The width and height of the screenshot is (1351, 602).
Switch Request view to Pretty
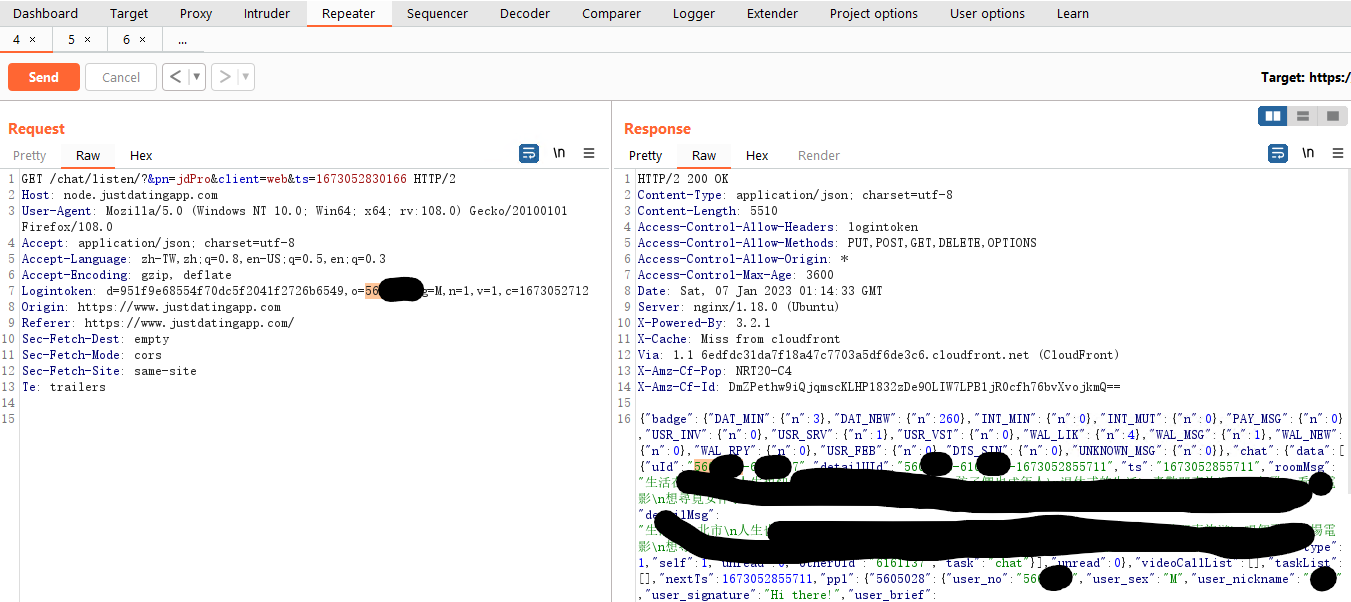click(x=29, y=155)
